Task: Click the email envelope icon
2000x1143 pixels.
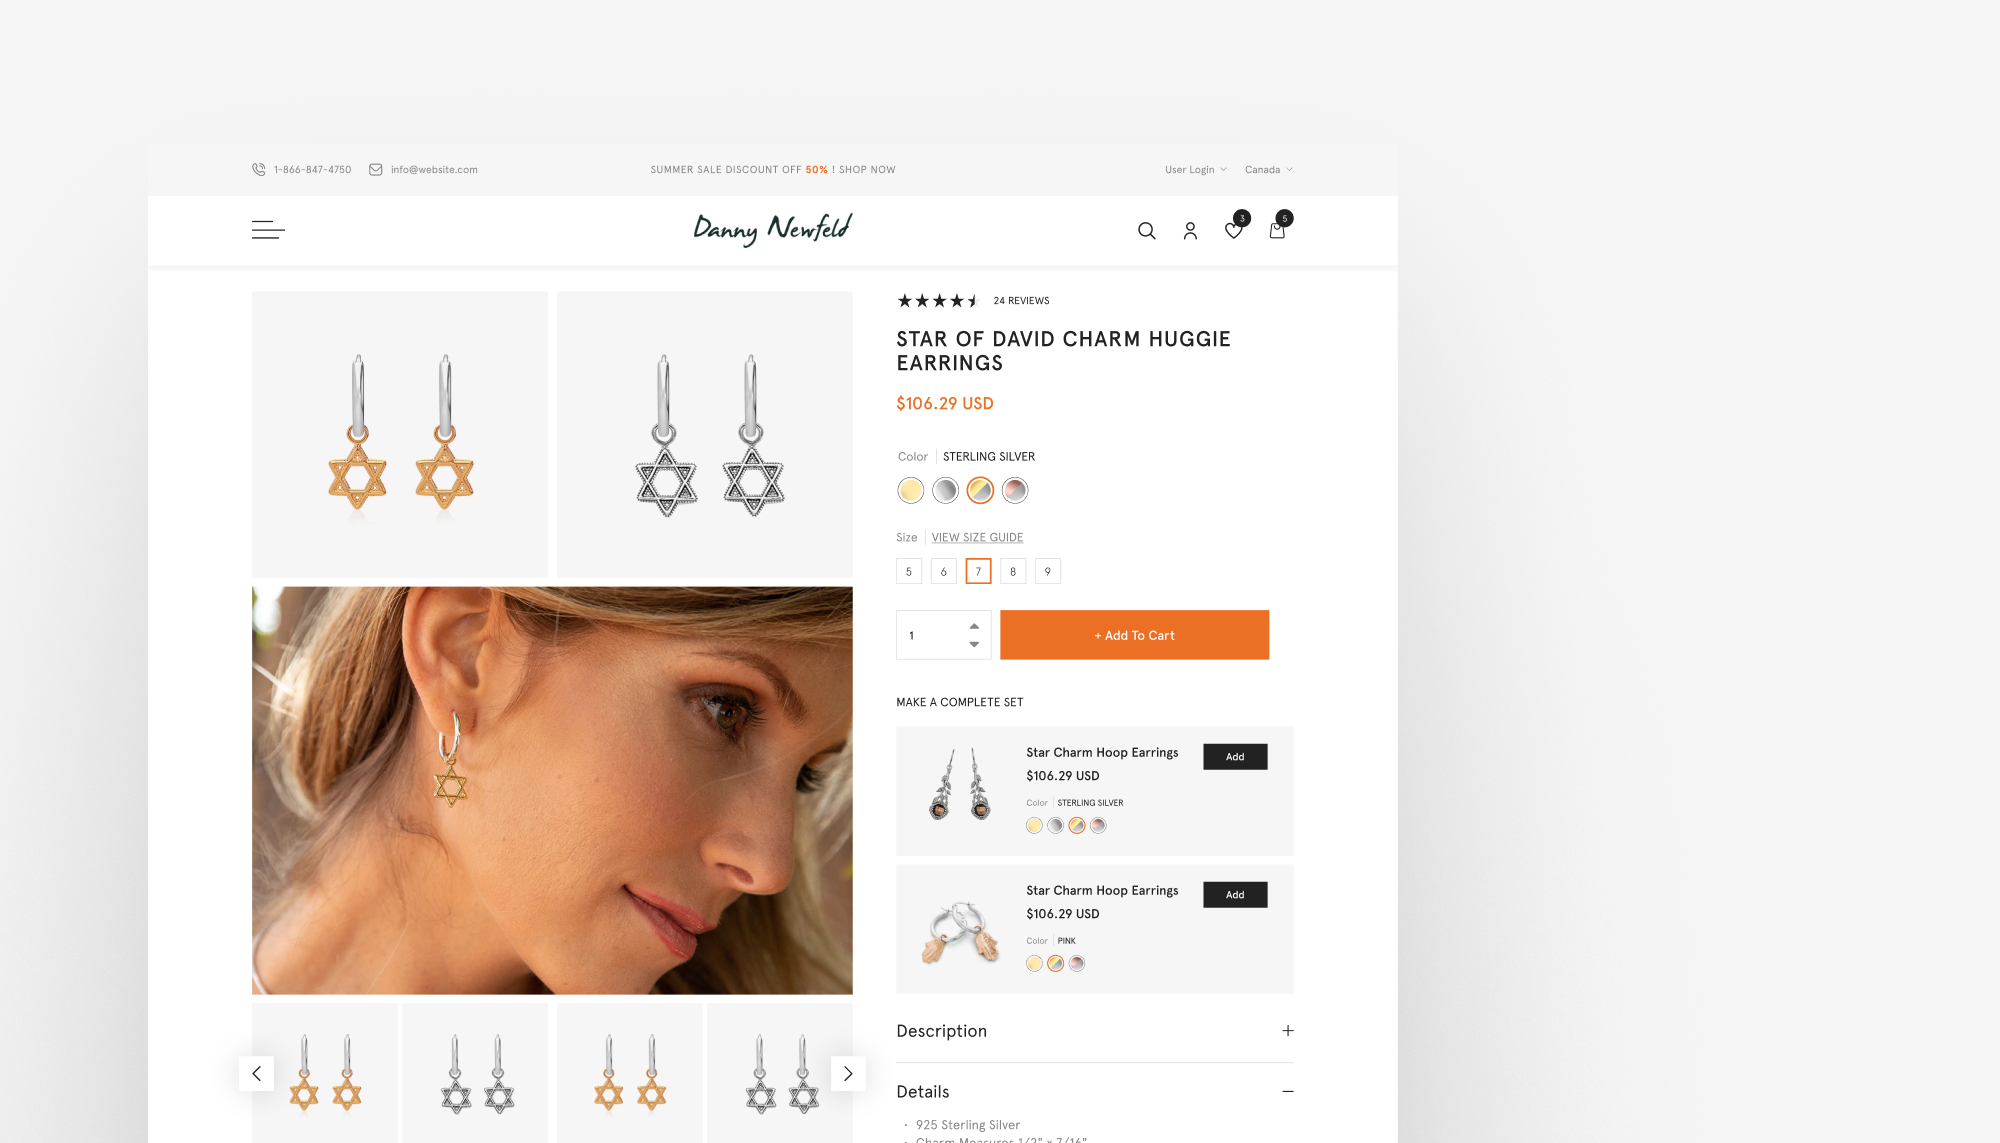Action: (376, 170)
